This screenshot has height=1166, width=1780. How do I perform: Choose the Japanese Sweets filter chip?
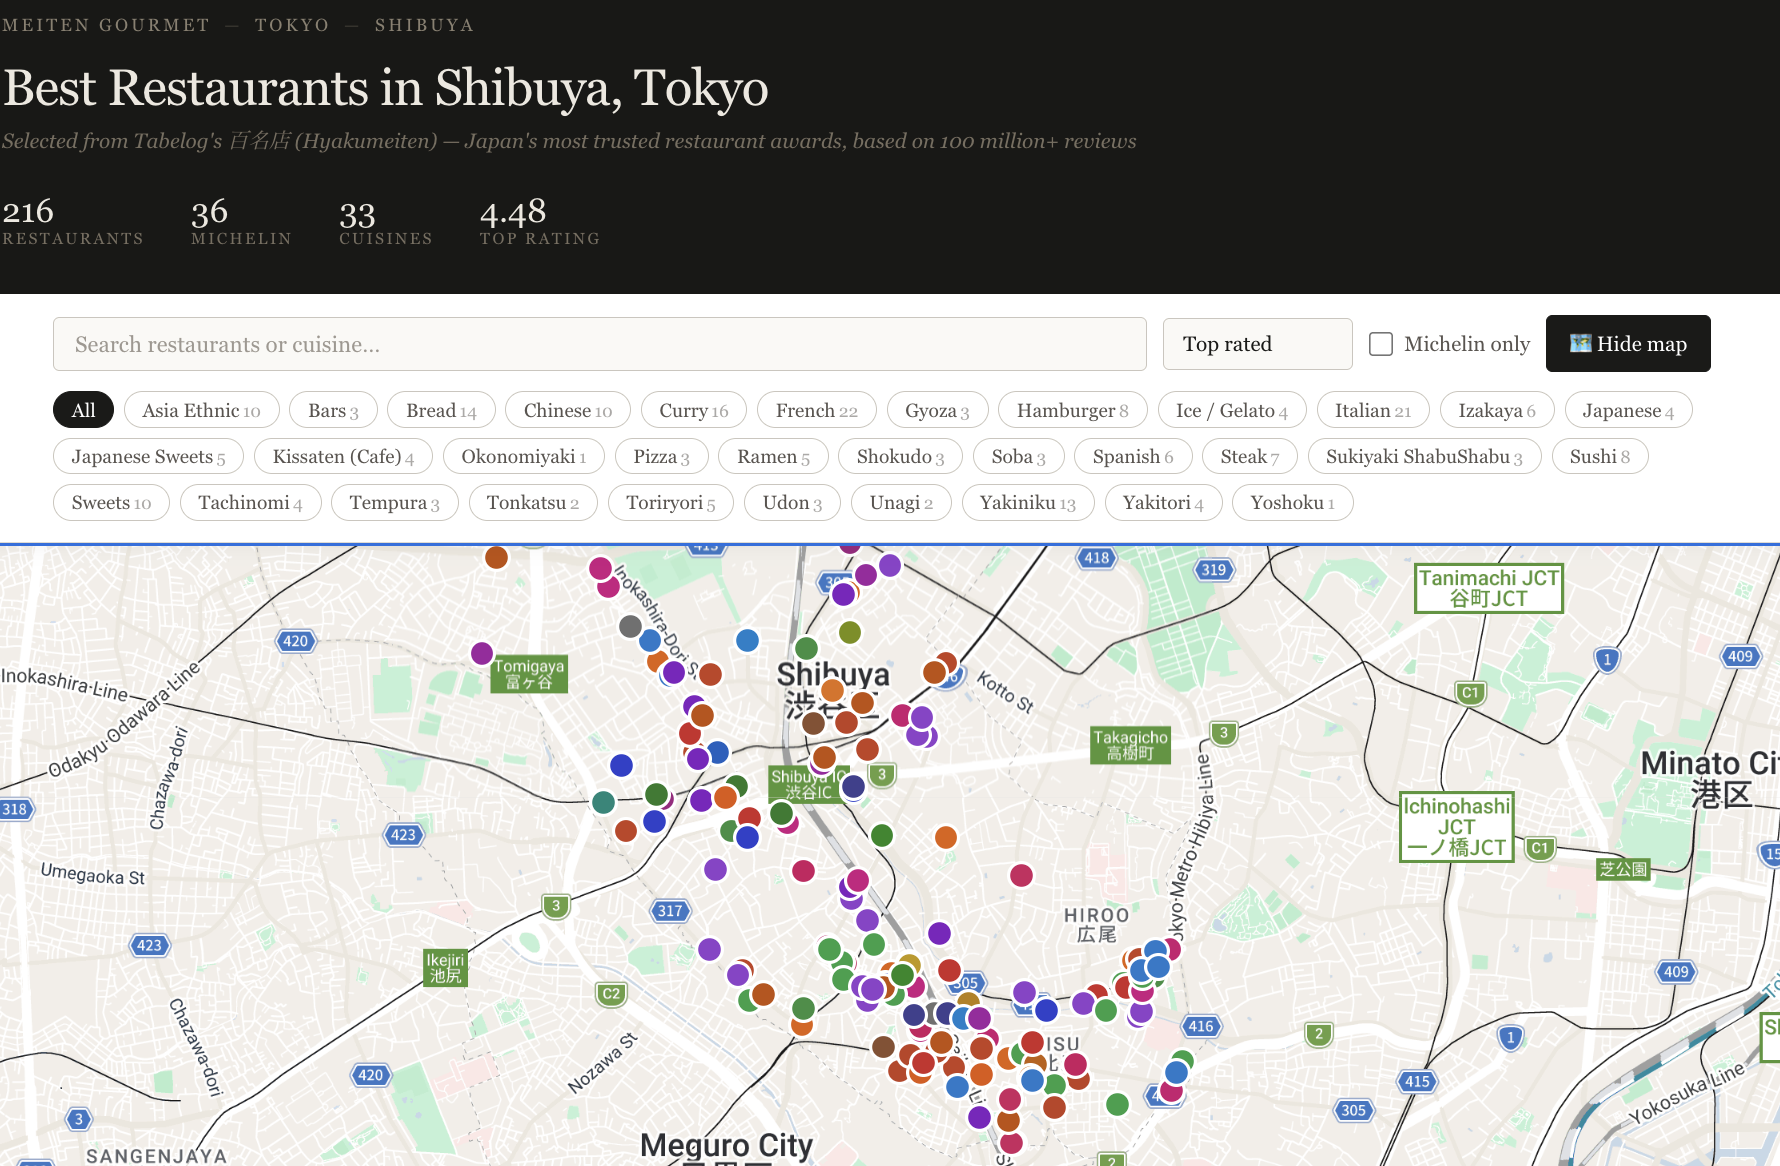pos(148,456)
